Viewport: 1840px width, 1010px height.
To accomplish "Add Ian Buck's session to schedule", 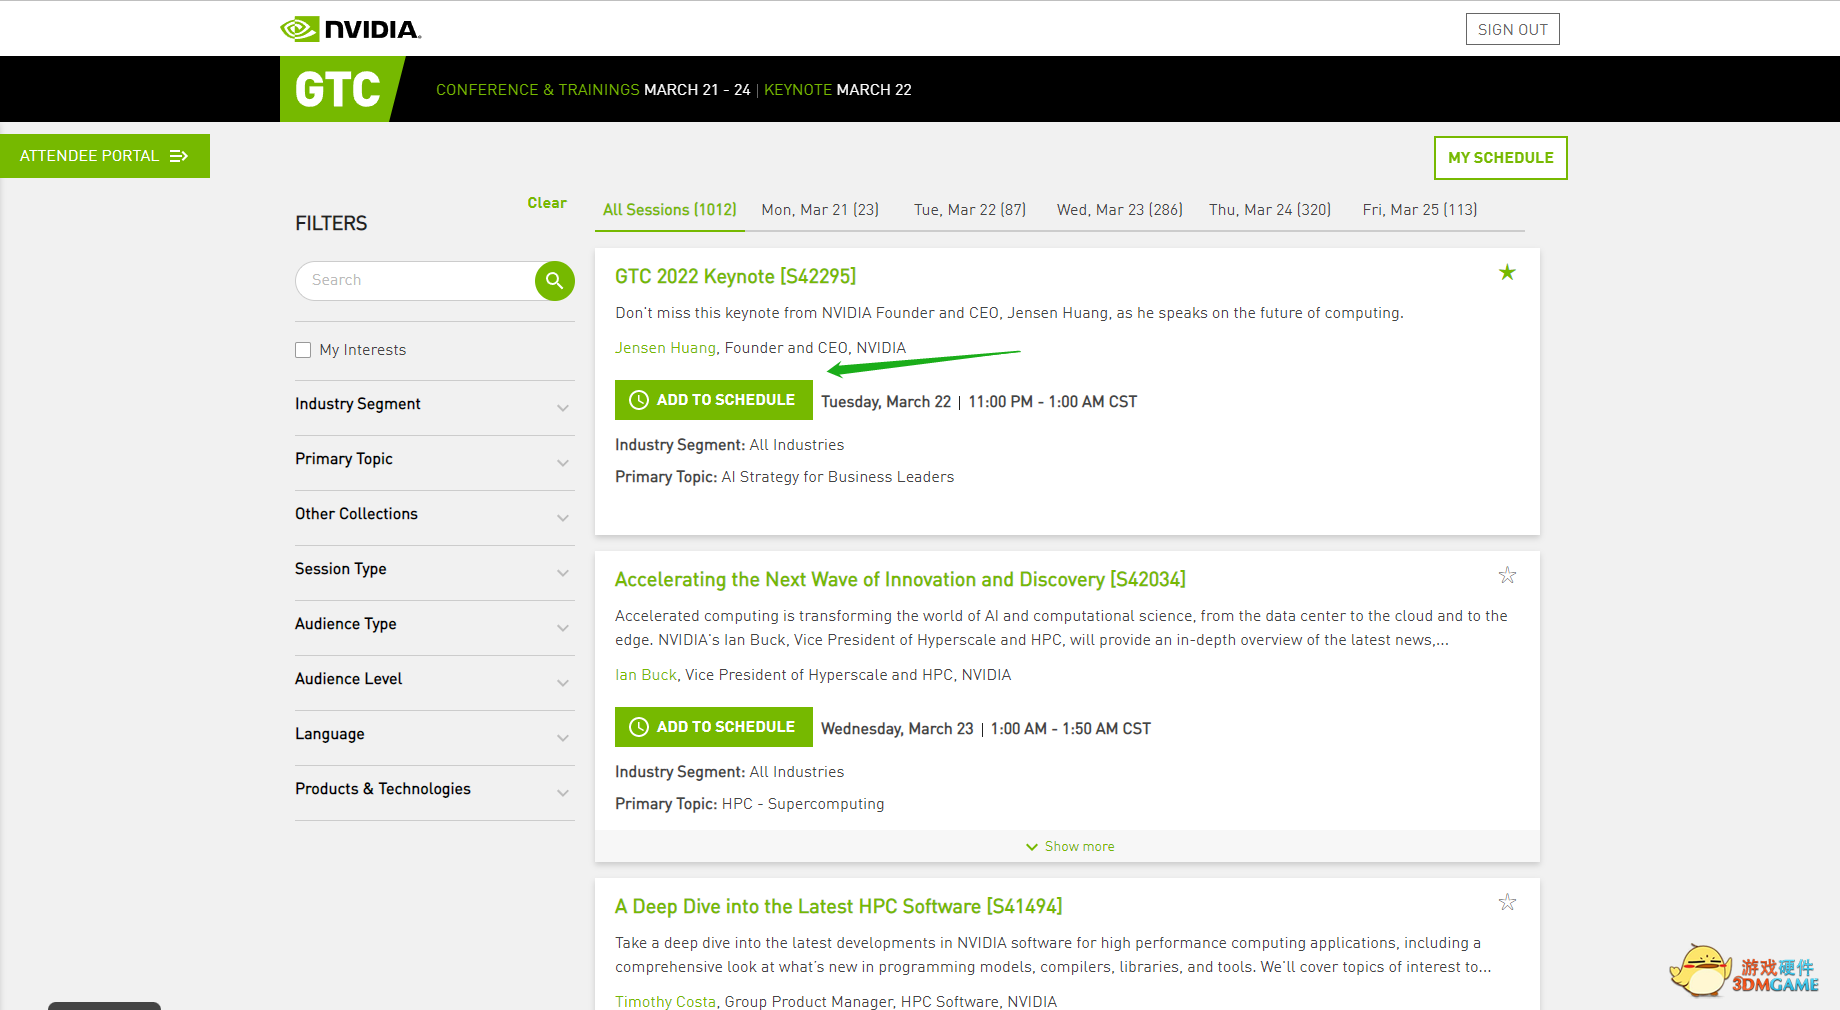I will pos(714,727).
